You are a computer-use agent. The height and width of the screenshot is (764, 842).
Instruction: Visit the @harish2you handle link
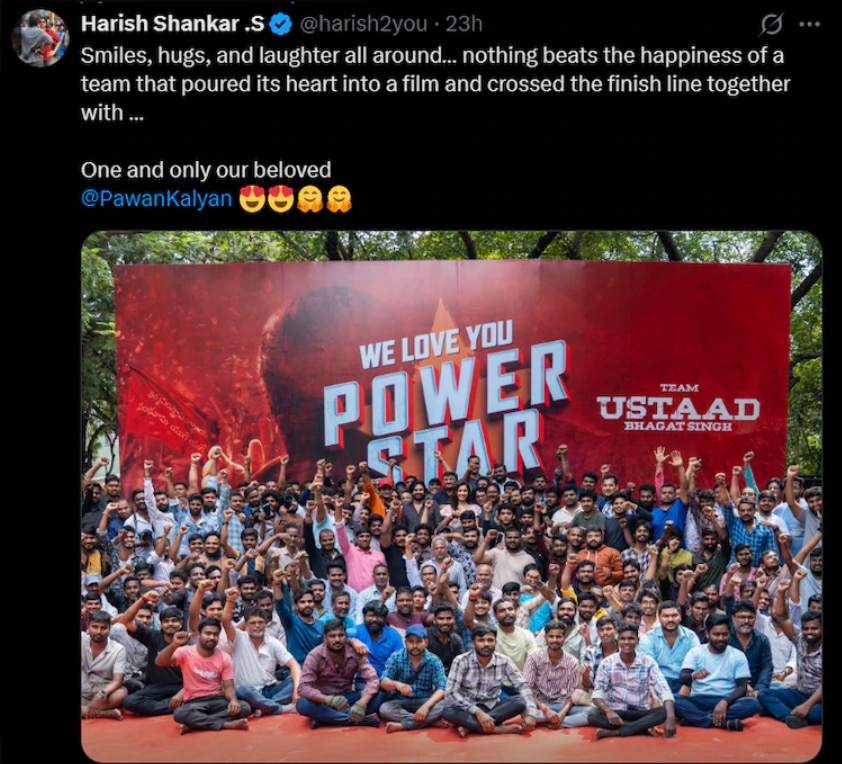[363, 24]
